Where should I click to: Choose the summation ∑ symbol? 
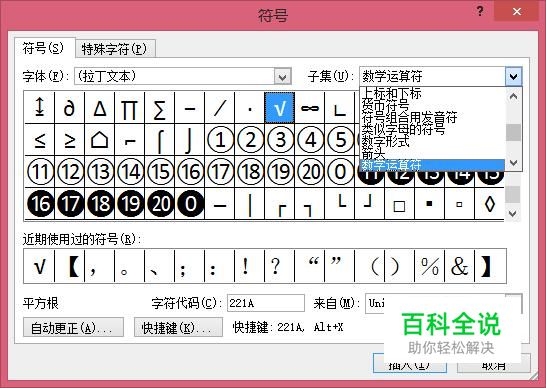[159, 108]
